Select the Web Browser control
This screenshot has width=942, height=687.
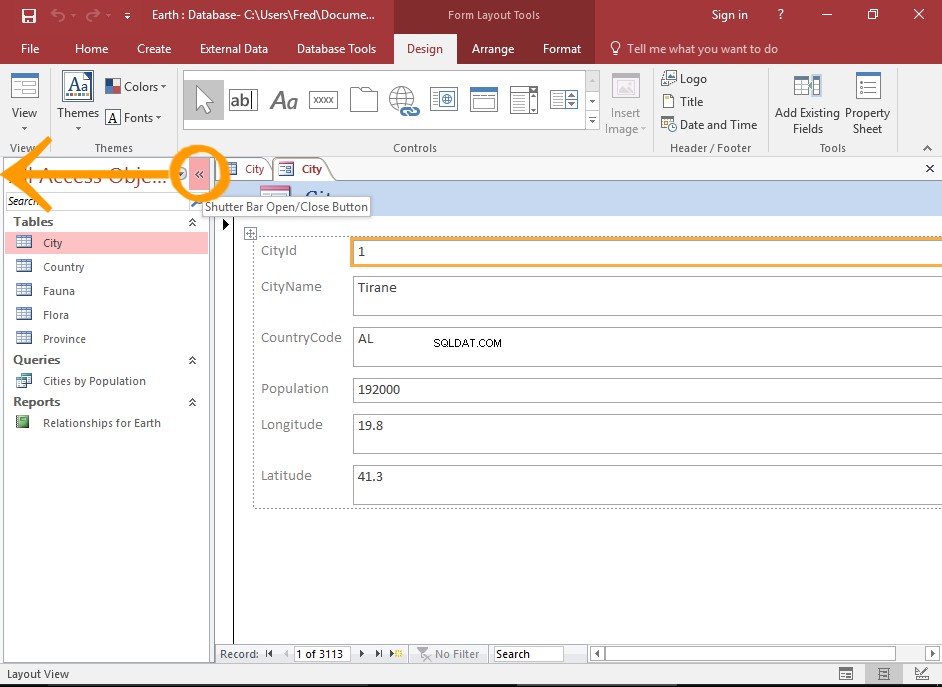coord(444,100)
